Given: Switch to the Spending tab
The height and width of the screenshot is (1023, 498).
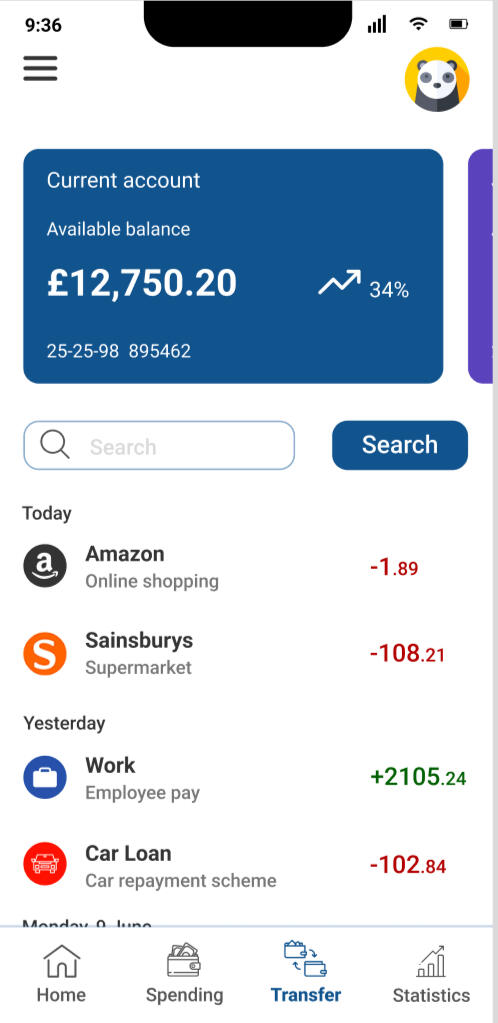Looking at the screenshot, I should (184, 974).
